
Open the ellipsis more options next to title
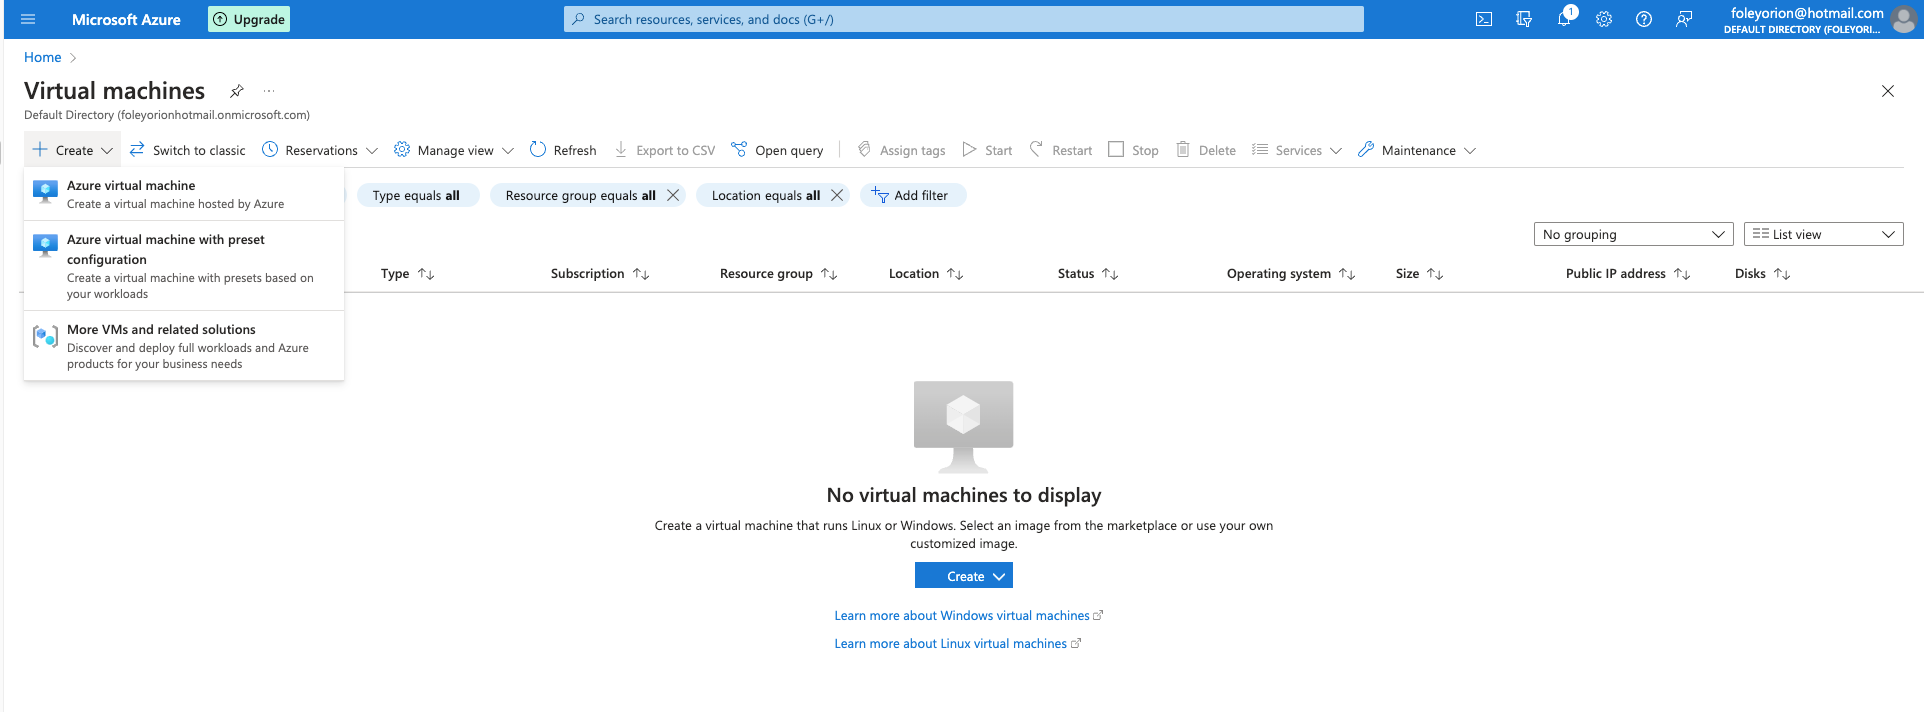click(269, 91)
